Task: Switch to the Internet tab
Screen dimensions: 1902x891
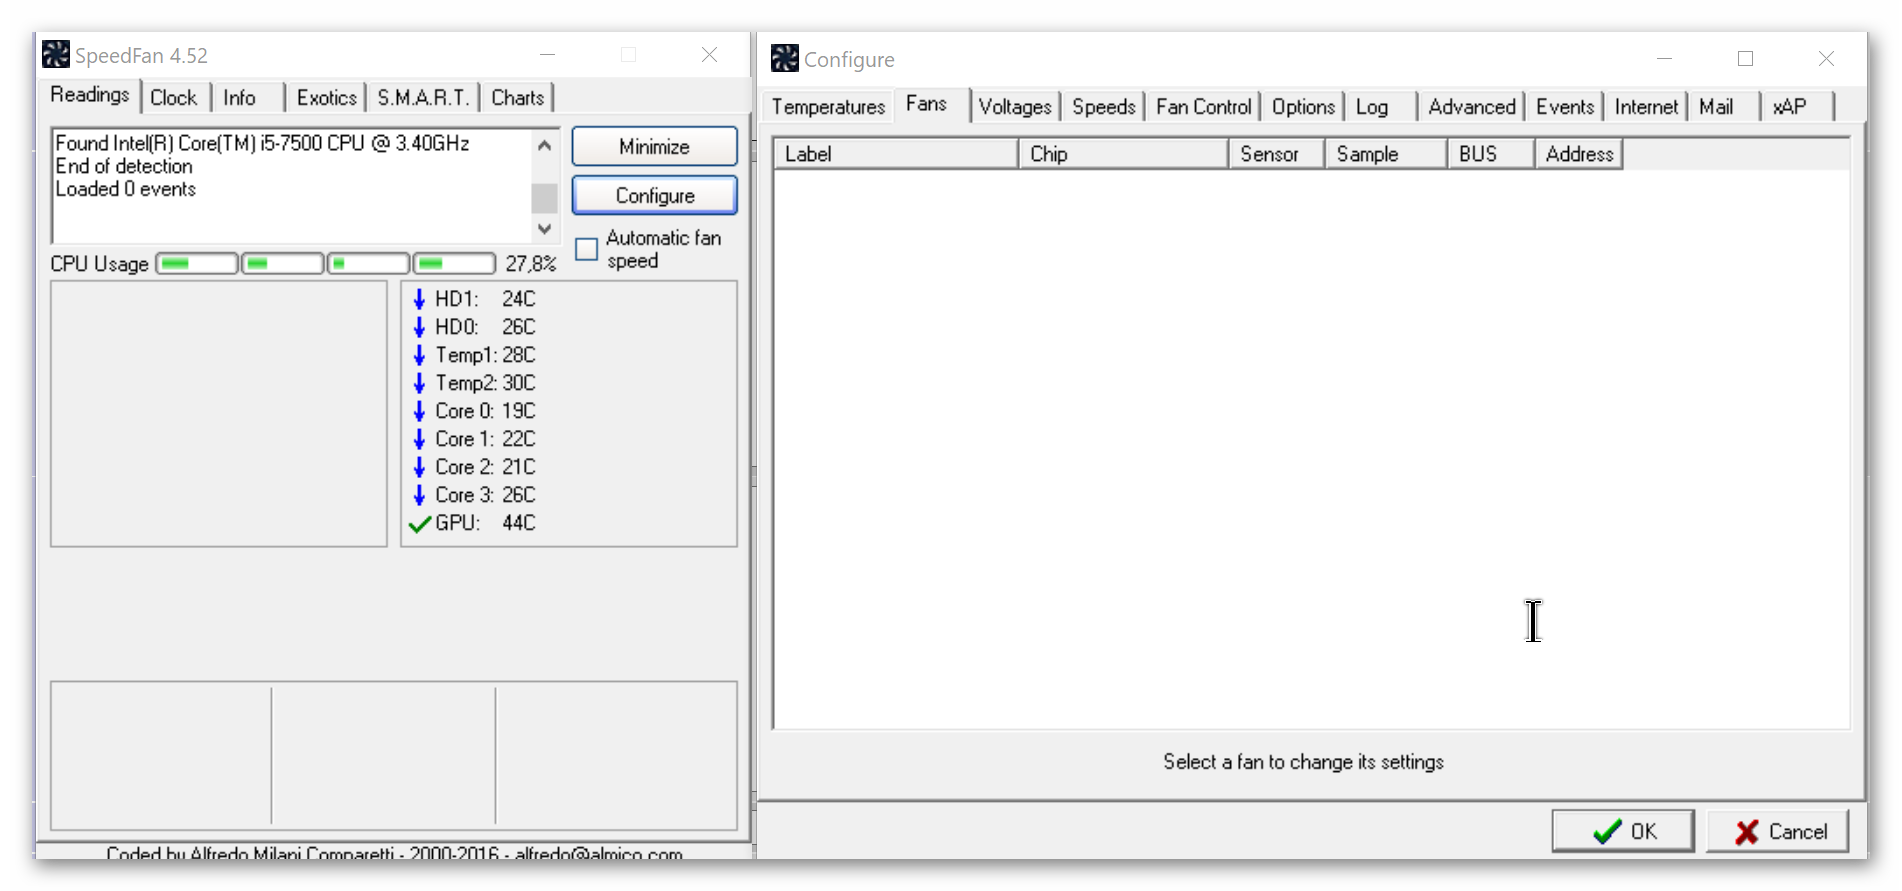Action: (1646, 107)
